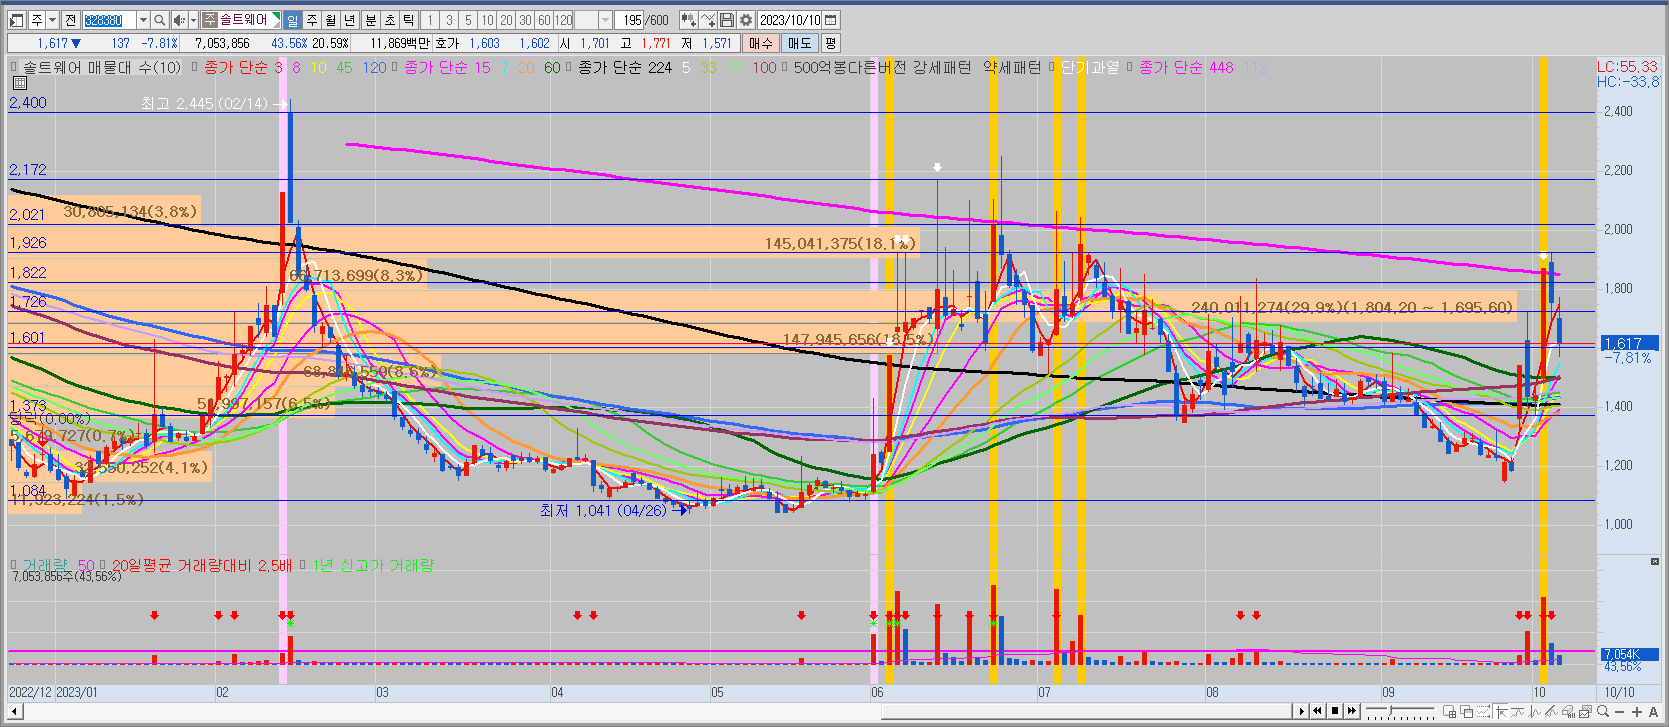
Task: Toggle the left panel icon in top toolbar
Action: click(x=16, y=20)
